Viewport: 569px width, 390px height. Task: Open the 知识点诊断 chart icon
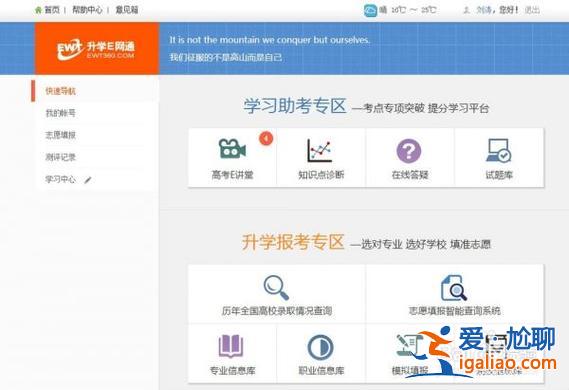tap(320, 150)
